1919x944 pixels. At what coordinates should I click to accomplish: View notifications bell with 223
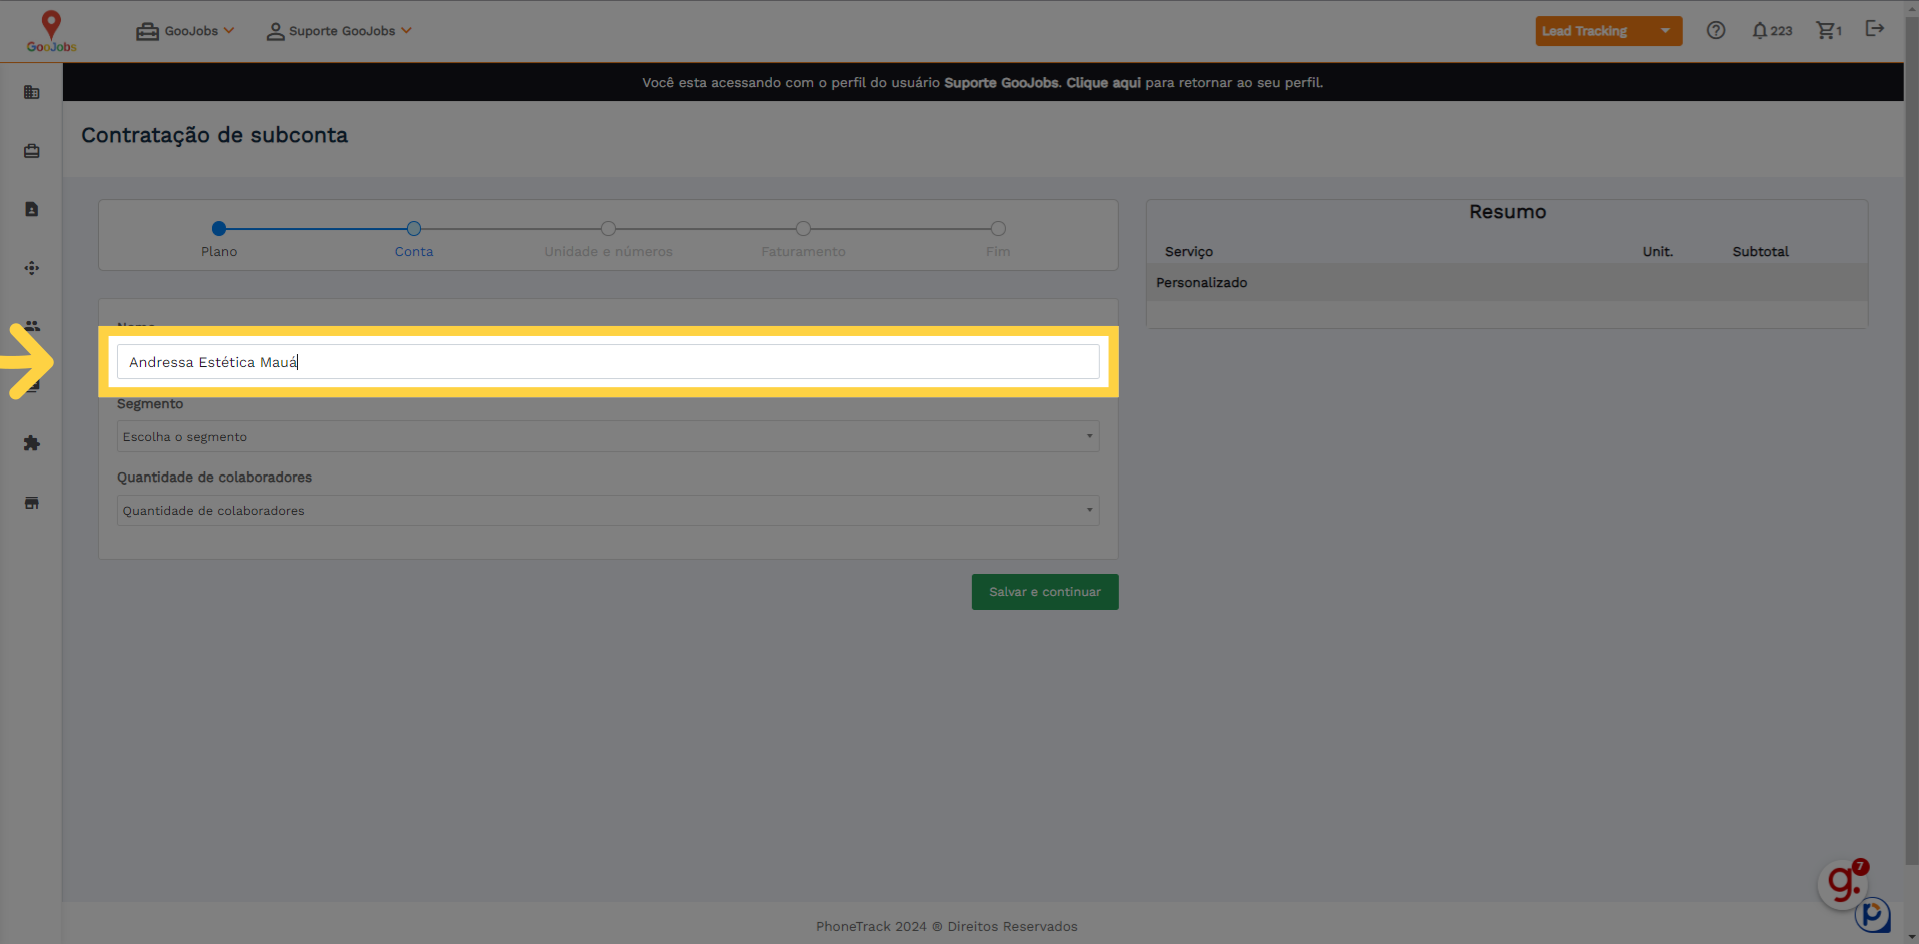click(x=1772, y=31)
